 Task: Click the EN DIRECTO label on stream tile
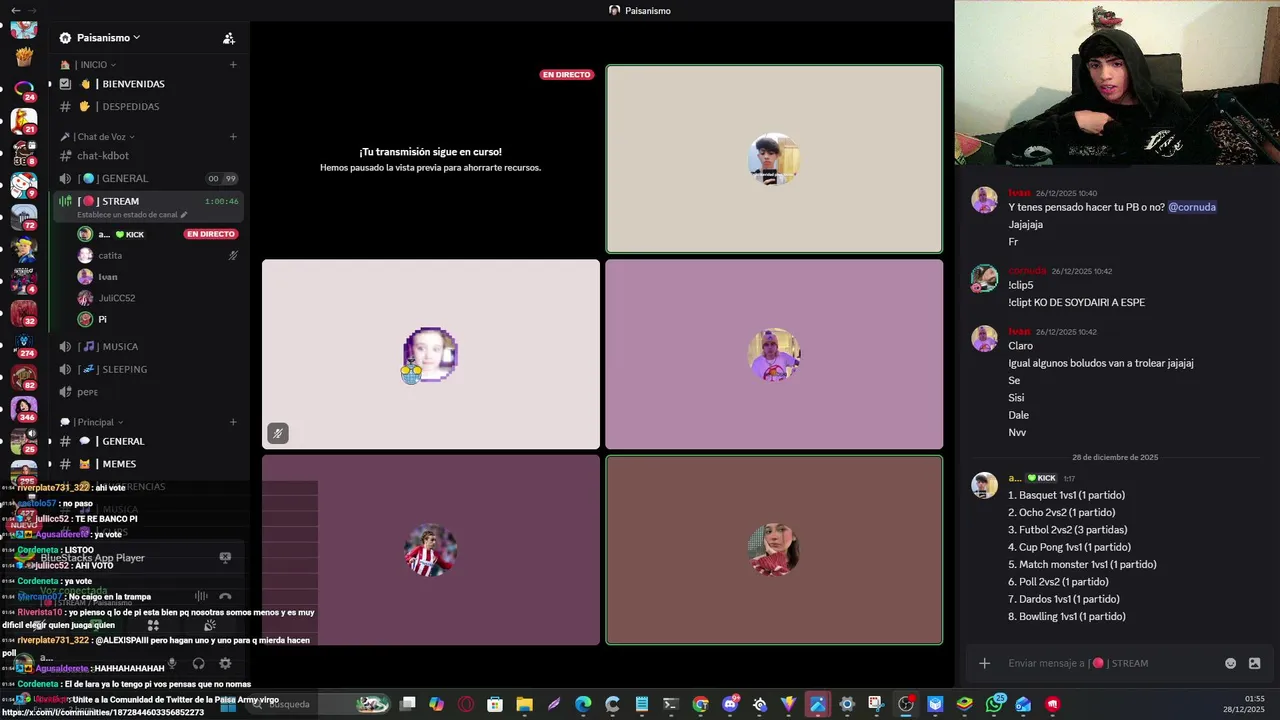(x=567, y=75)
